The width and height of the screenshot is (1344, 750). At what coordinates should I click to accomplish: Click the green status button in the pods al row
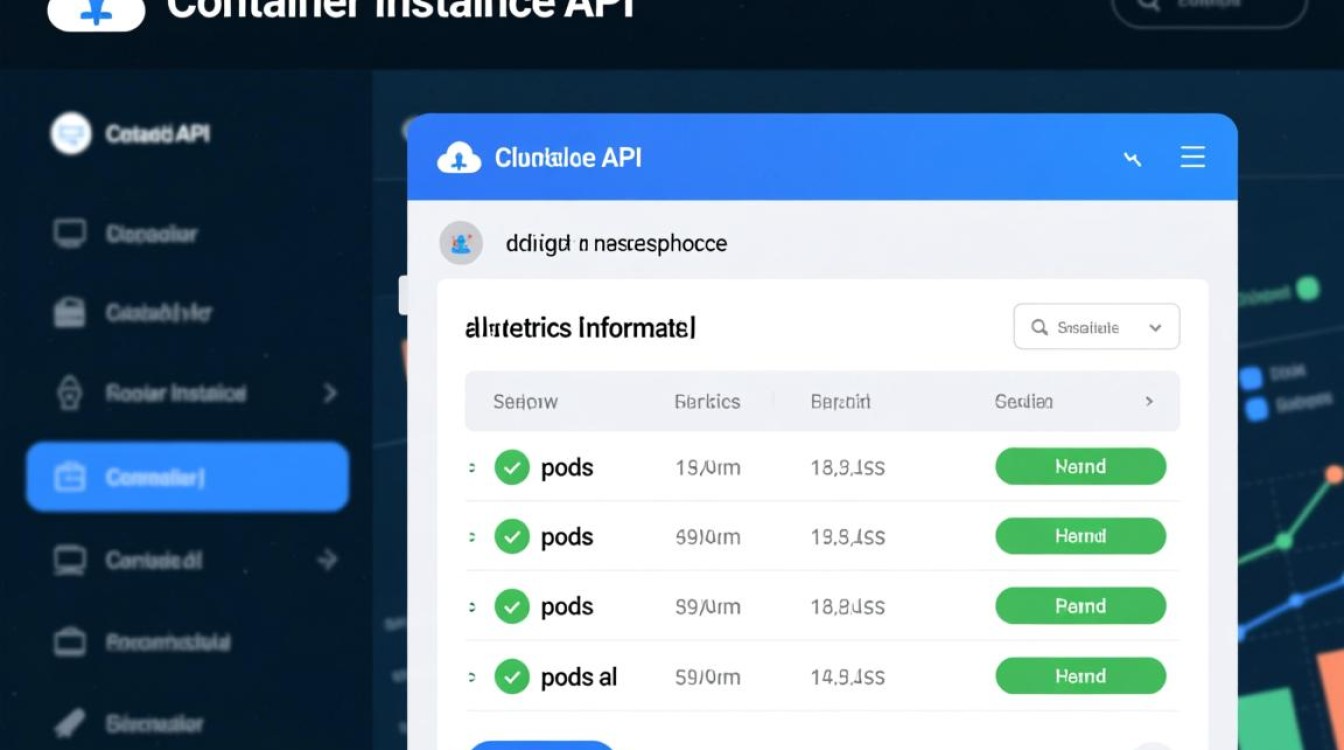[x=1080, y=677]
